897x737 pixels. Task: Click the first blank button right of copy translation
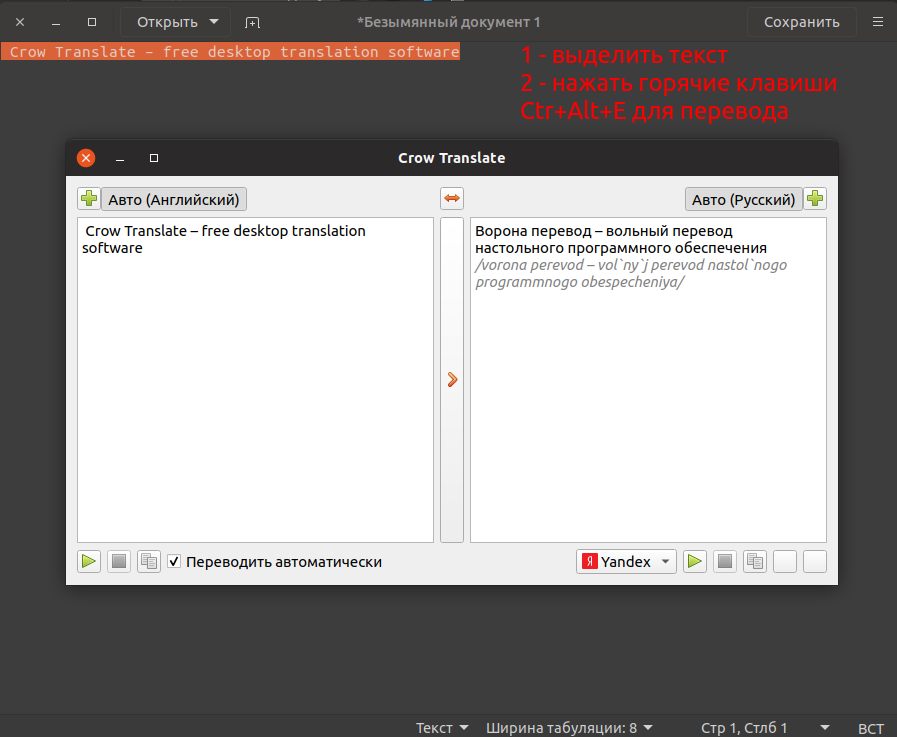pyautogui.click(x=785, y=561)
